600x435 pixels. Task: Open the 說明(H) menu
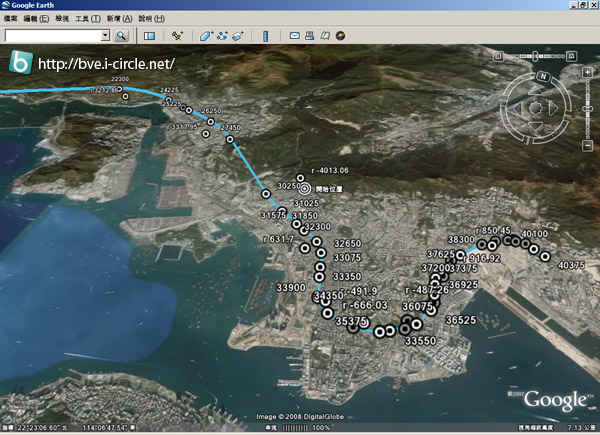152,19
